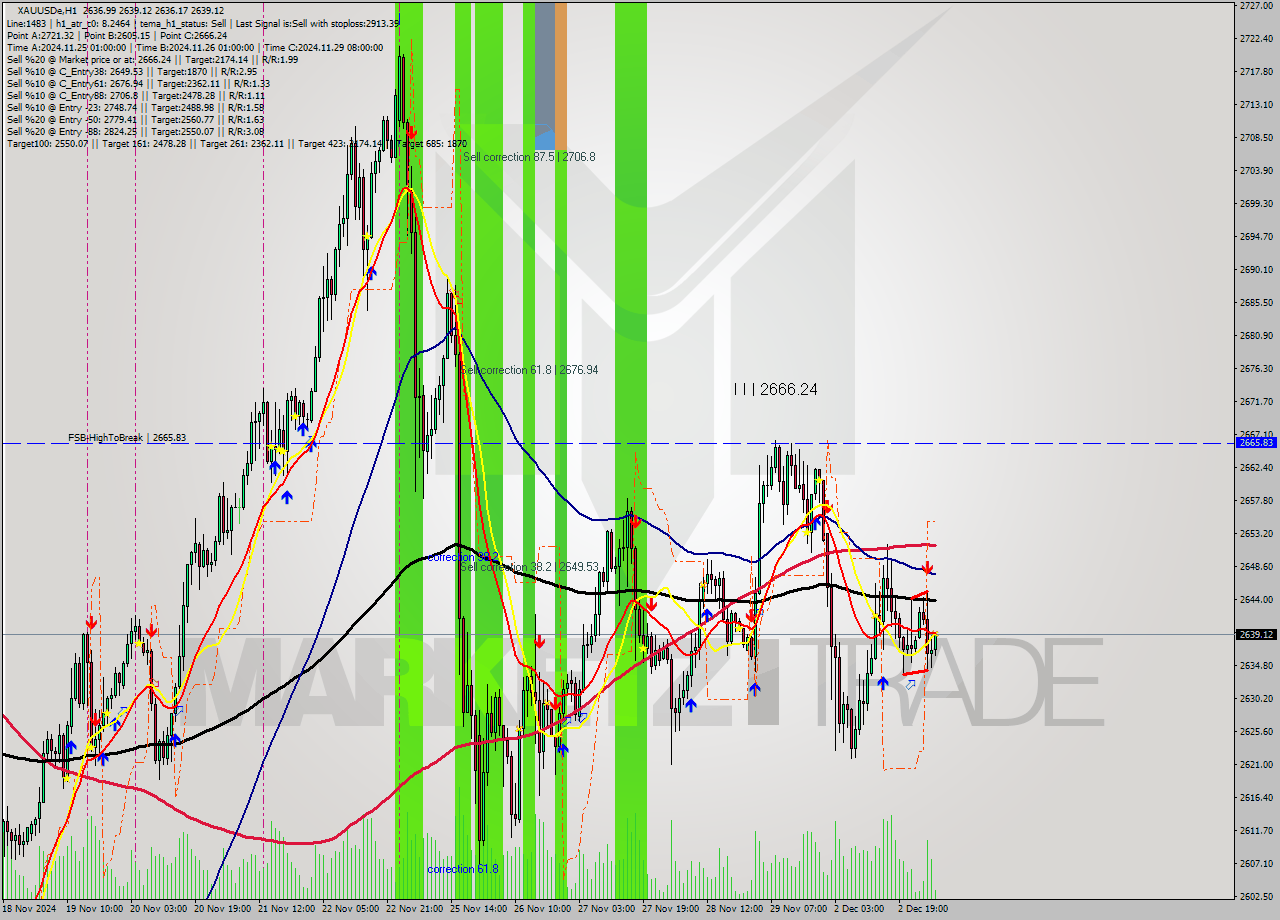Click the 2602.50 price scale value
Viewport: 1280px width, 920px height.
tap(1256, 896)
